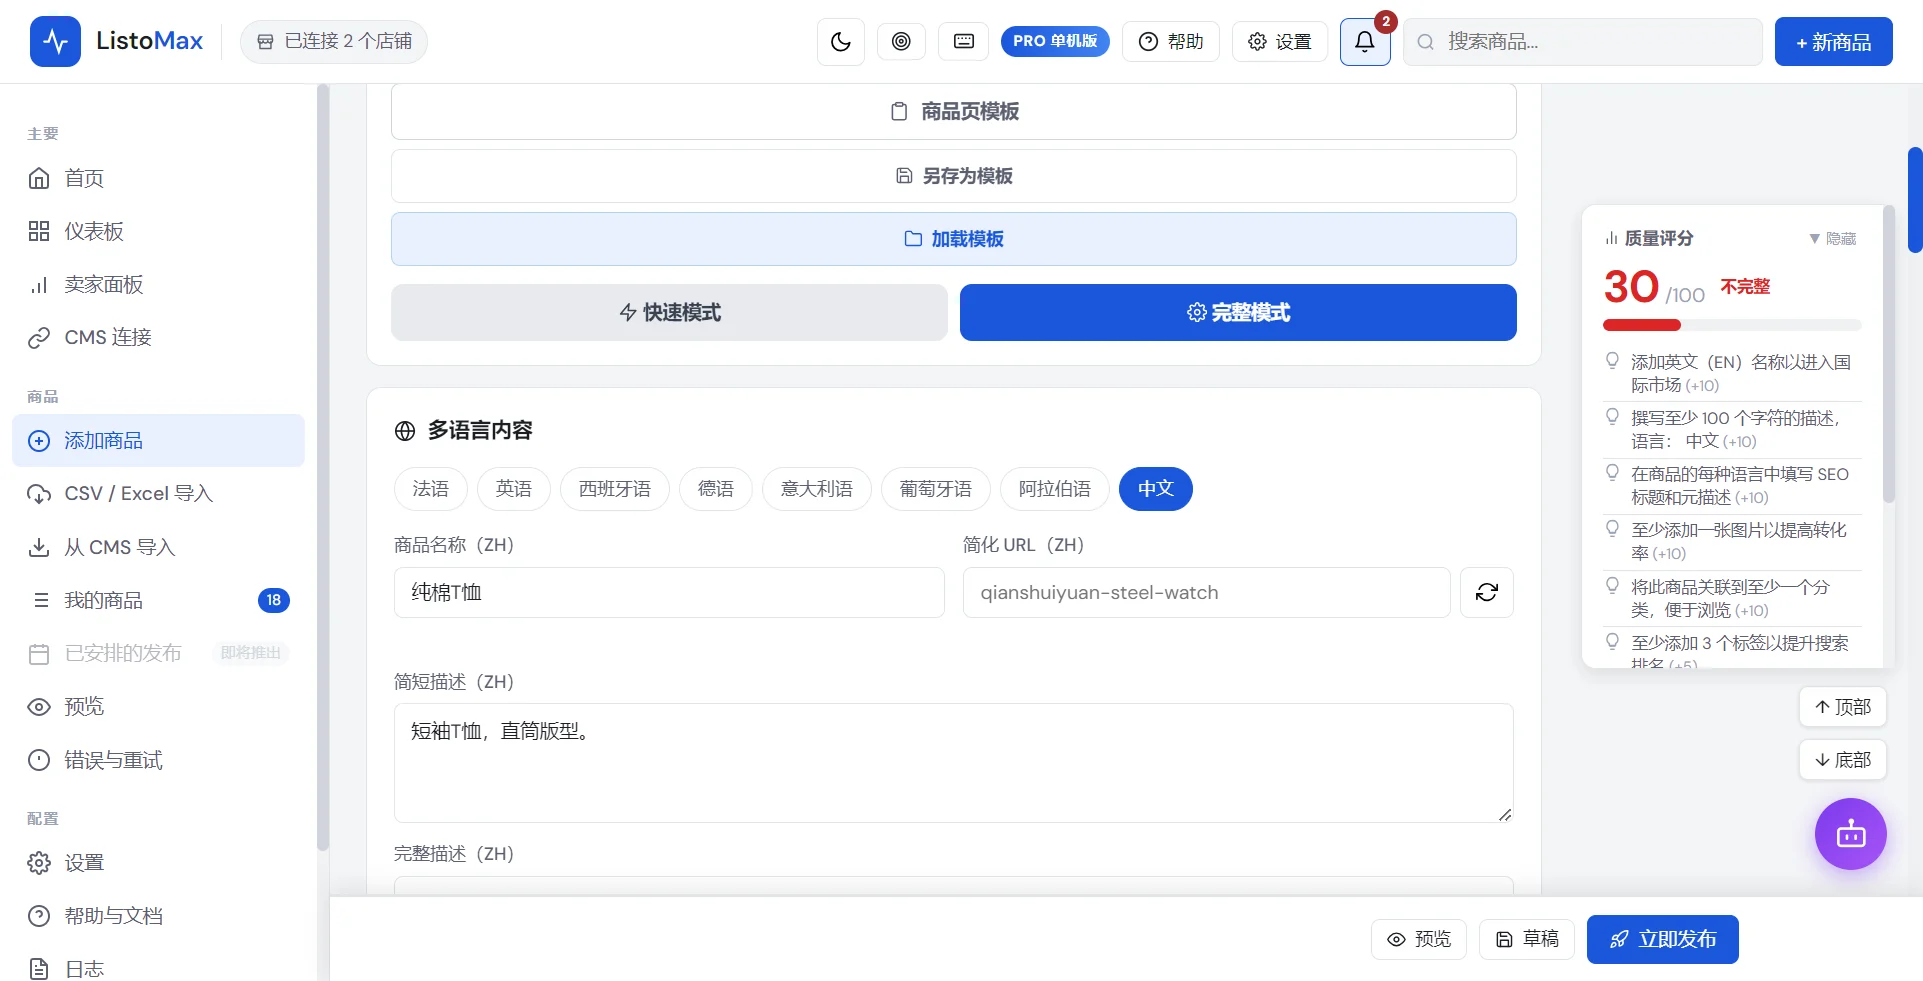The height and width of the screenshot is (981, 1923).
Task: Toggle dark mode moon icon
Action: (841, 41)
